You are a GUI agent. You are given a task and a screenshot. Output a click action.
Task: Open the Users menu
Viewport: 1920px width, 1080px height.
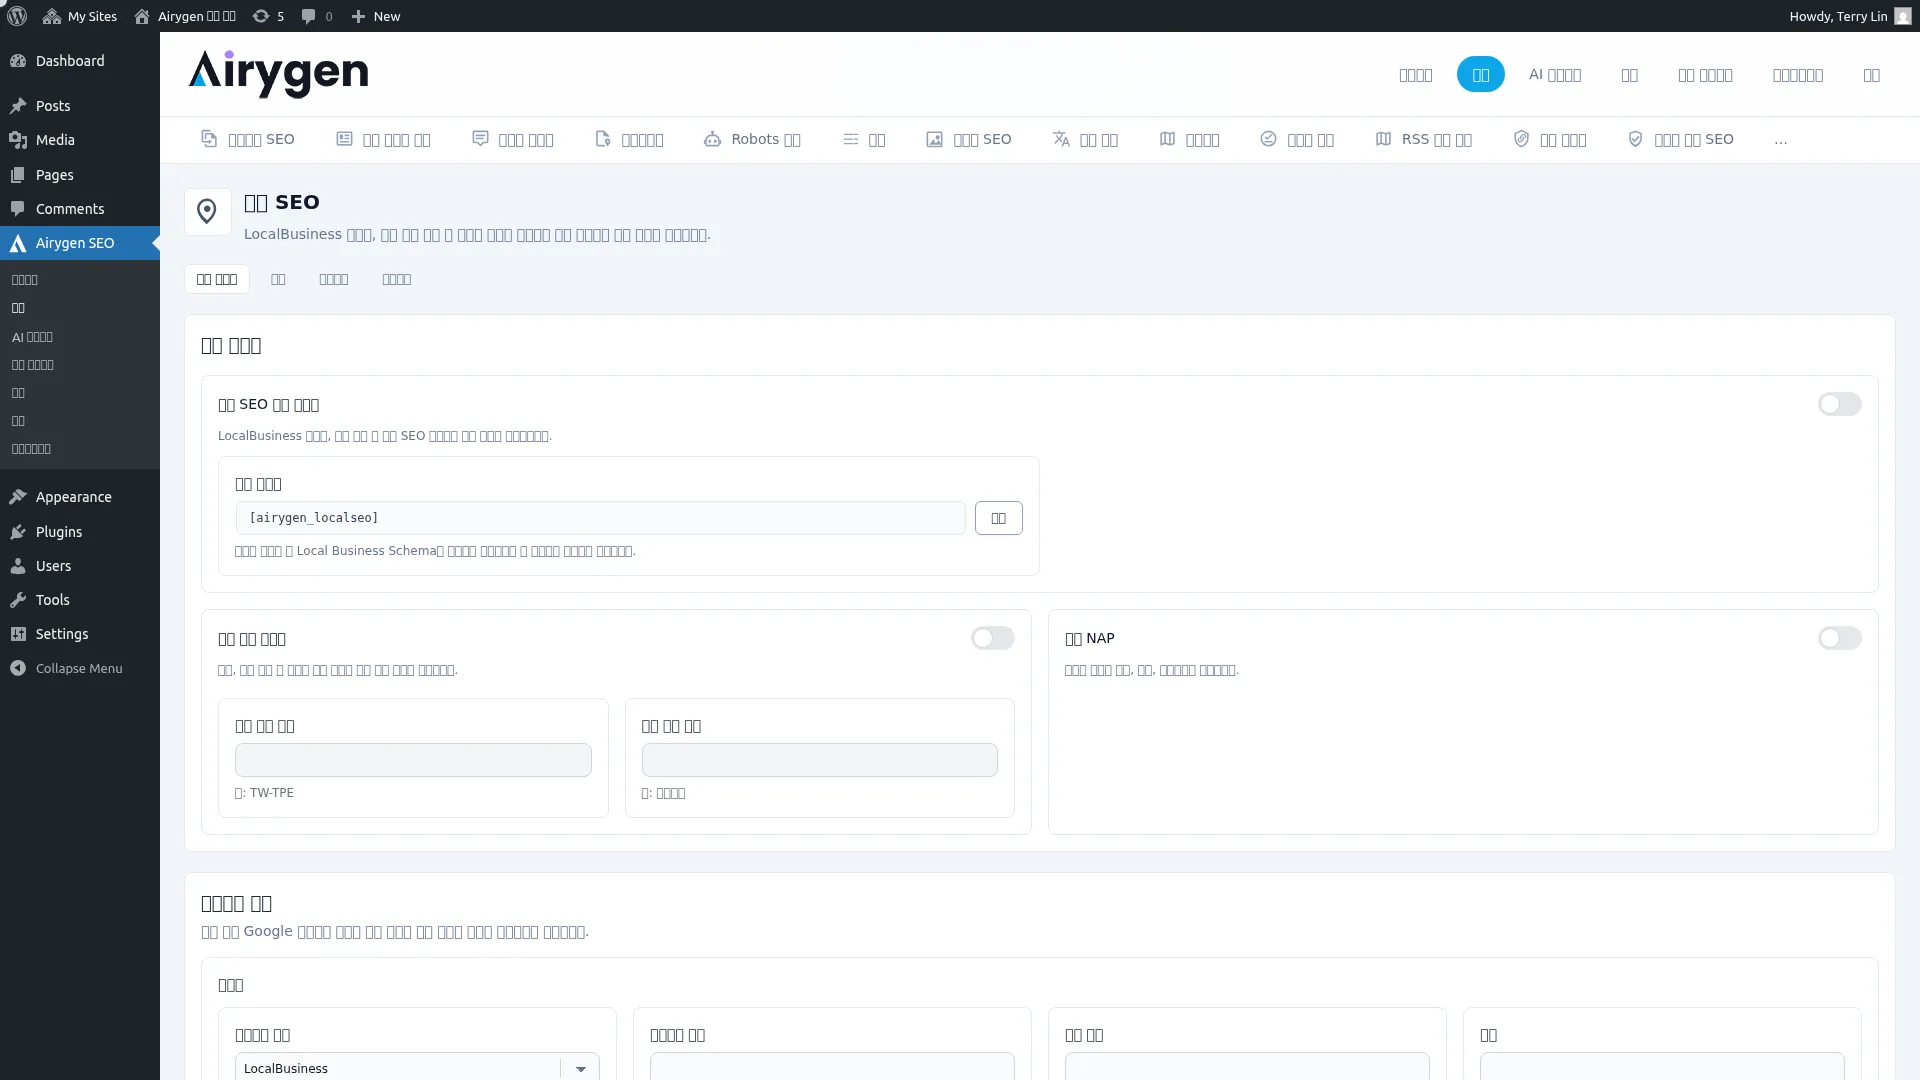click(80, 566)
